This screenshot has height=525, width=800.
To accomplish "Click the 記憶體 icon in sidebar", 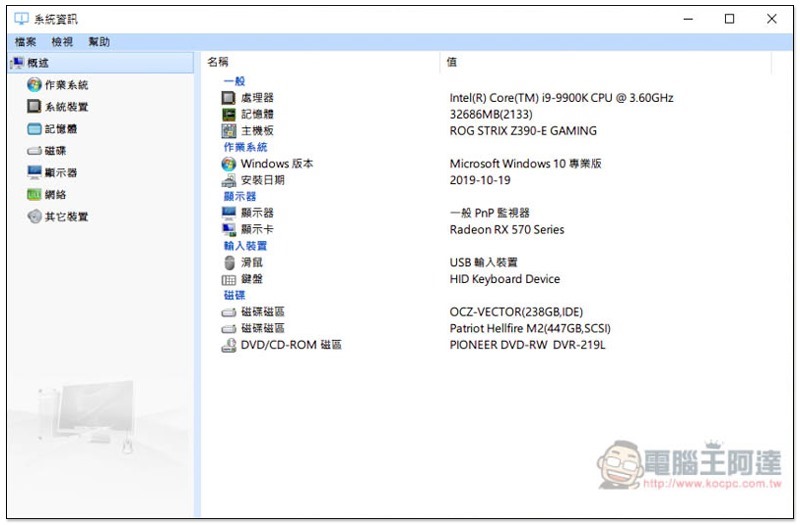I will point(34,129).
